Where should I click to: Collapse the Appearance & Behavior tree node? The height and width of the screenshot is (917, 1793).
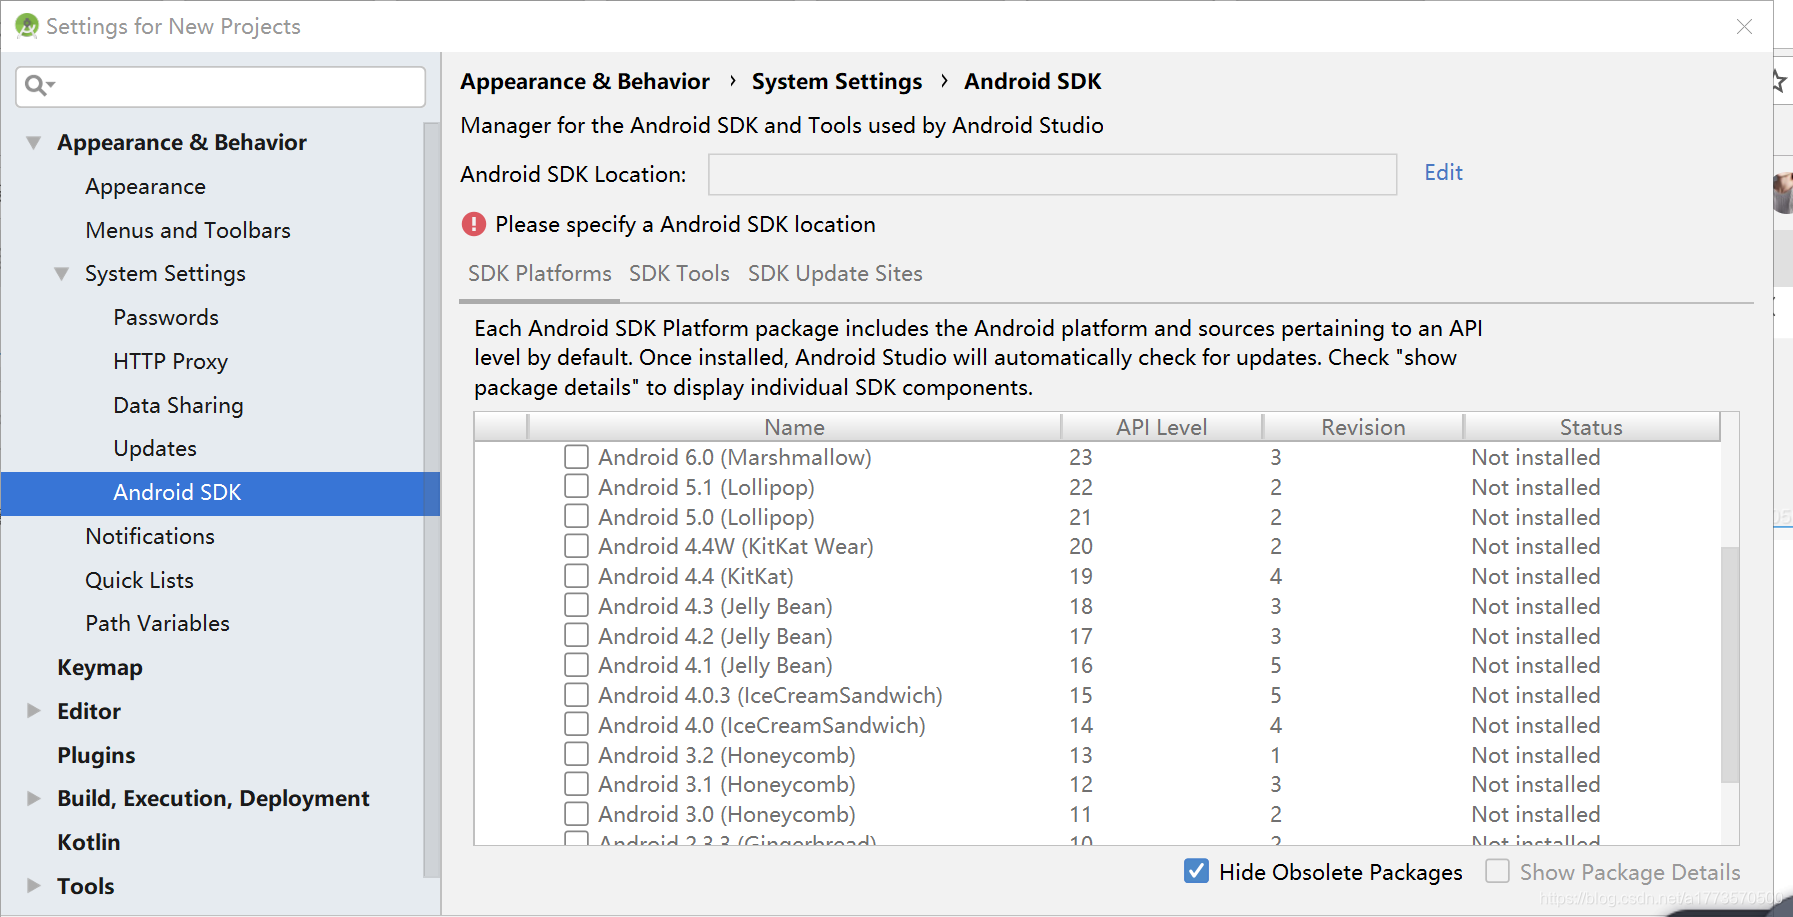33,143
